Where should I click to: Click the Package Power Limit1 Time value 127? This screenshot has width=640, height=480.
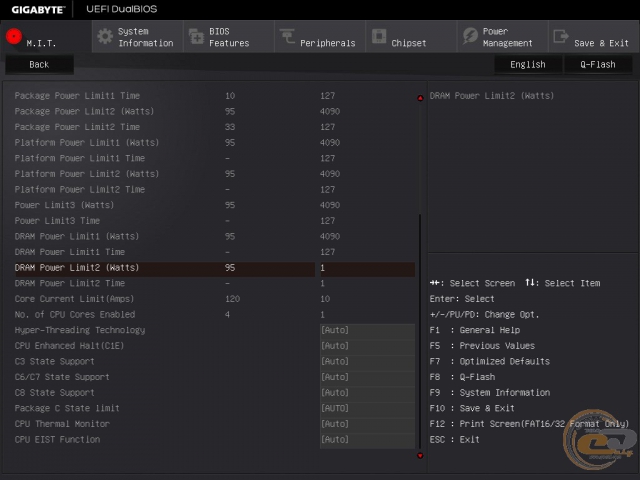pyautogui.click(x=327, y=96)
